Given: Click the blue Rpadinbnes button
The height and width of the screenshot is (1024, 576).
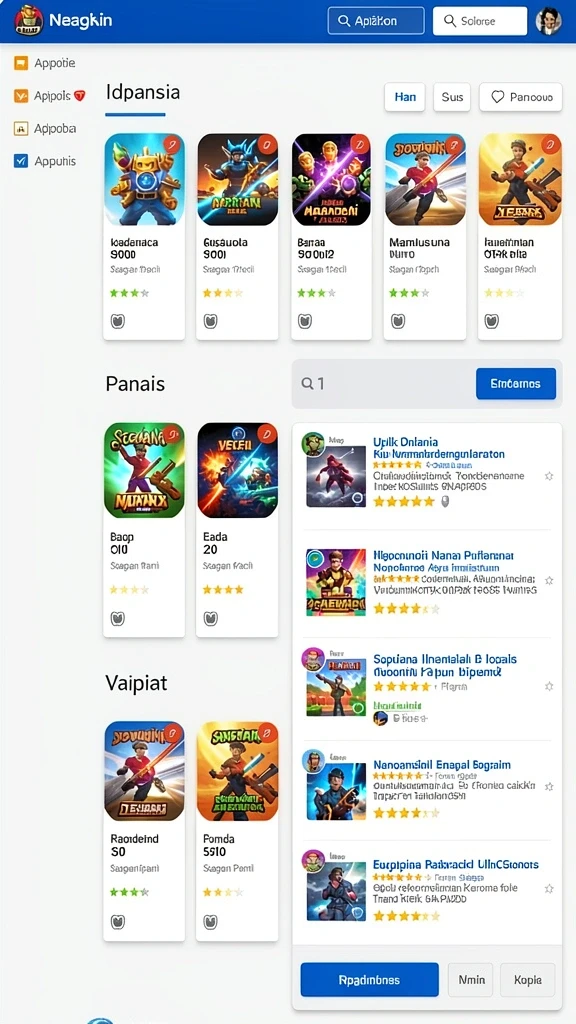Looking at the screenshot, I should [x=370, y=980].
